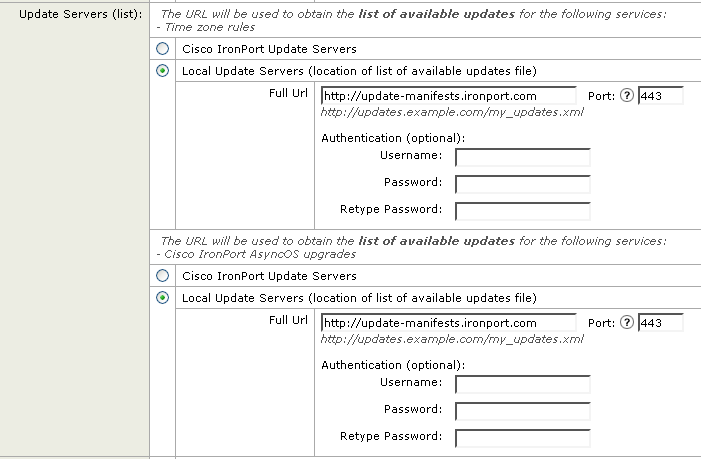
Task: Click the 'Update Servers (list):' label
Action: [x=80, y=14]
